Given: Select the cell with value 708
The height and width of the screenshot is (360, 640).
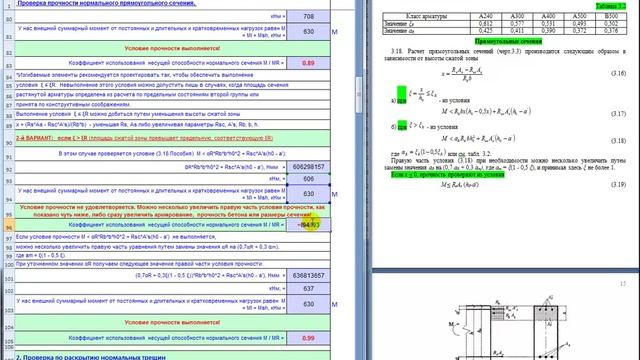Looking at the screenshot, I should tap(309, 16).
